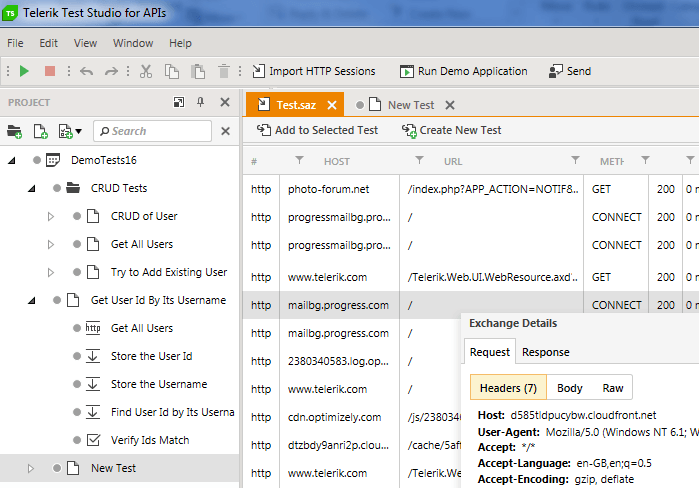Click the green Run test play icon

[24, 71]
